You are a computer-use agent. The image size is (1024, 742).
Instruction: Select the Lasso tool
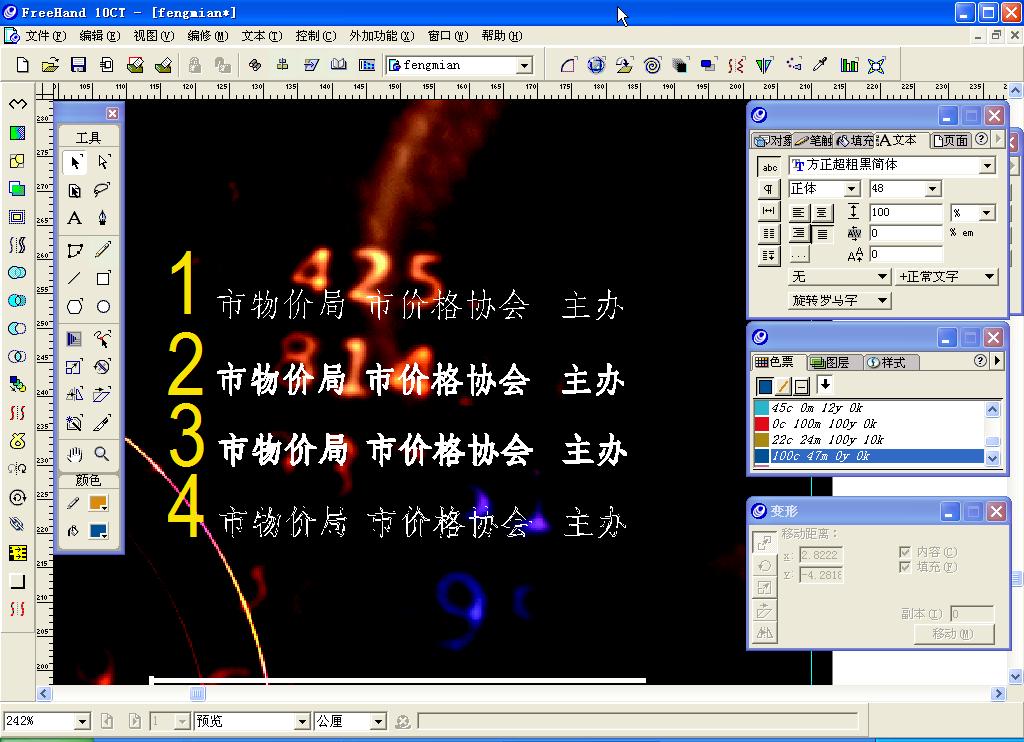click(x=103, y=190)
